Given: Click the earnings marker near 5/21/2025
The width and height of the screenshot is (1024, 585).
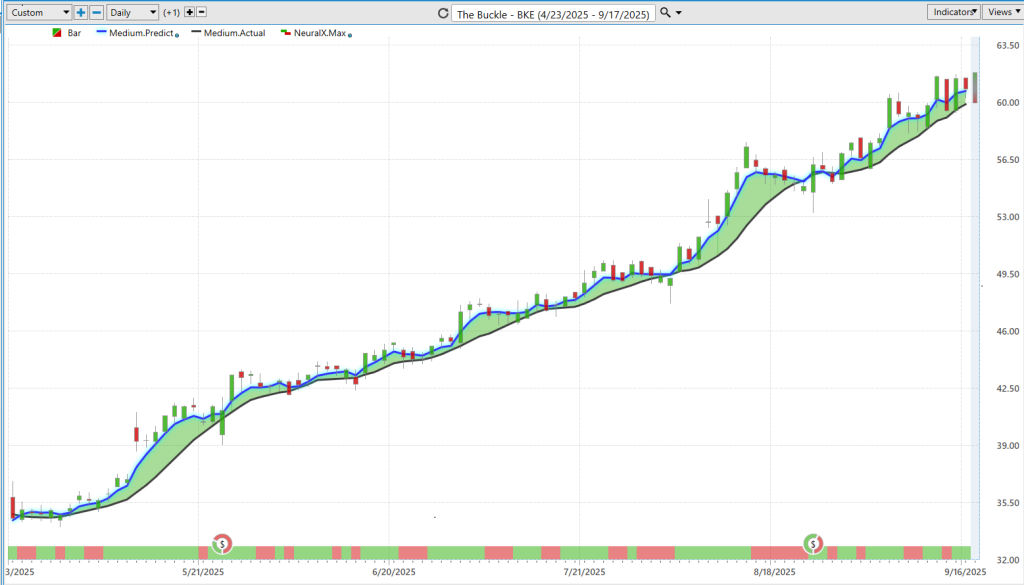Looking at the screenshot, I should [x=222, y=543].
